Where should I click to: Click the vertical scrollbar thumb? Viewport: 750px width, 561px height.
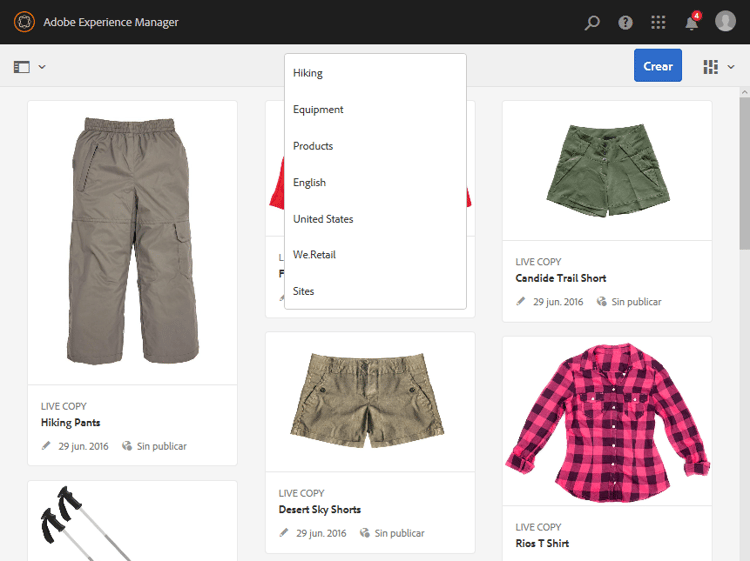745,173
